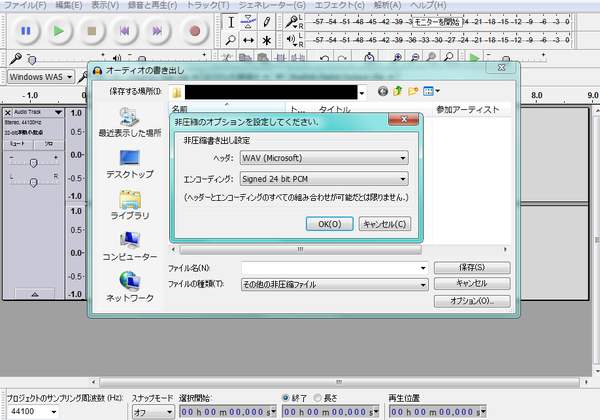The image size is (600, 420).
Task: Click the Undo arrow icon
Action: (x=325, y=58)
